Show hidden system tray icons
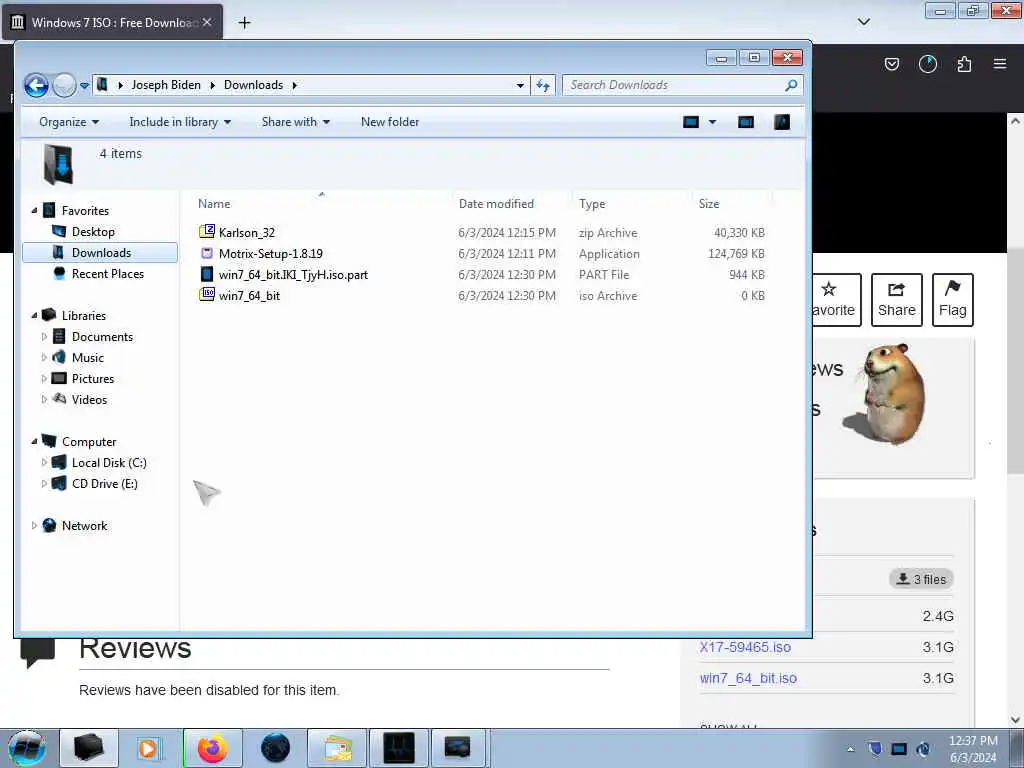 tap(850, 749)
